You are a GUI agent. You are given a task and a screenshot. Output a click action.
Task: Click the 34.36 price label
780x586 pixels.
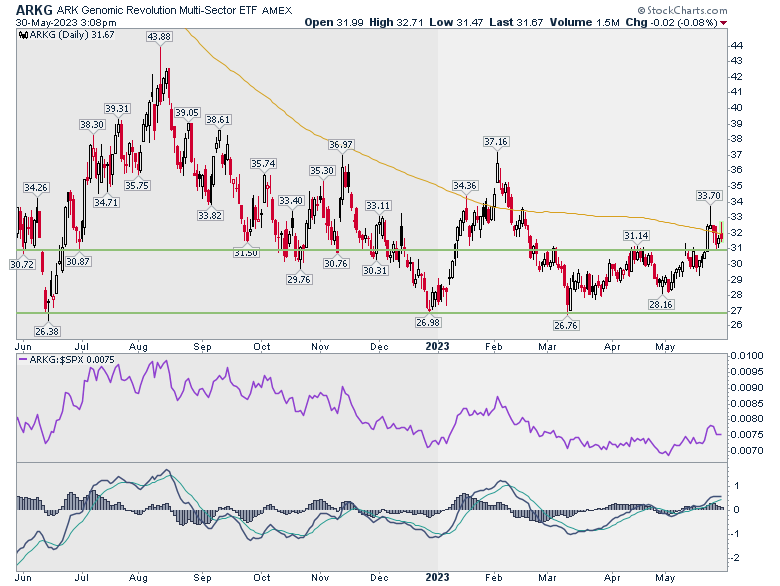tap(465, 186)
